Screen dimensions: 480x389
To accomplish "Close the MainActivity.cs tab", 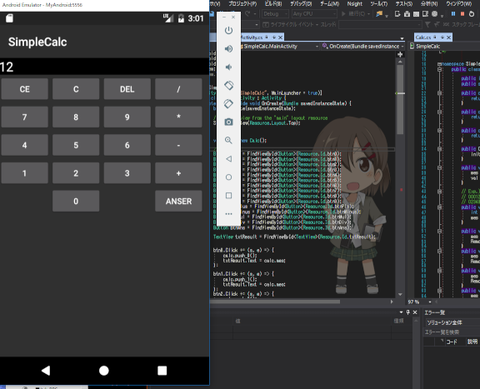I will point(281,37).
